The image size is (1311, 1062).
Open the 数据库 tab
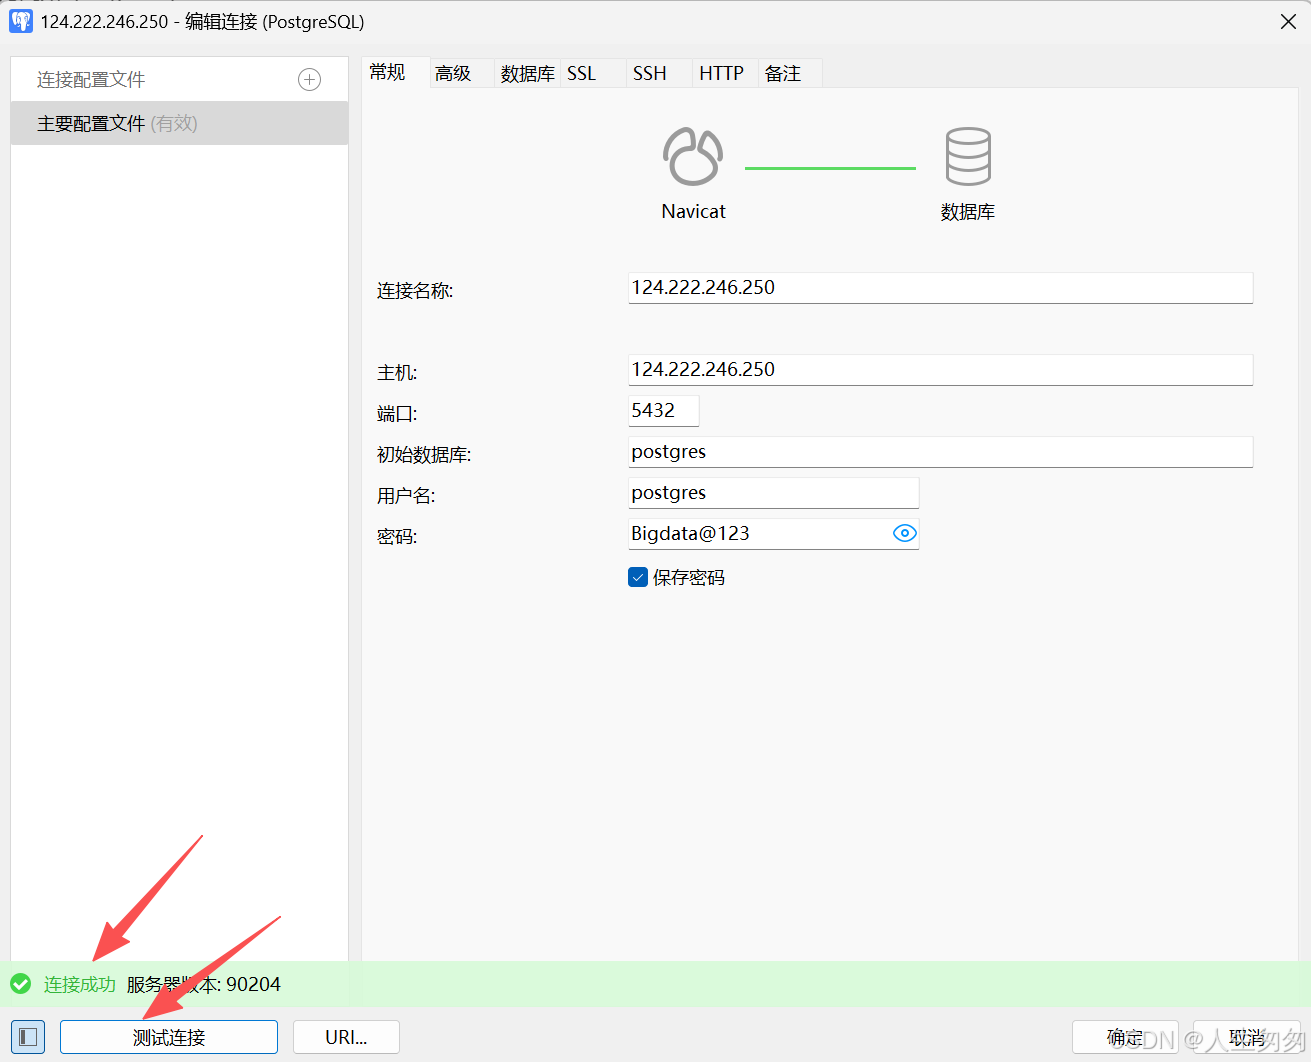pos(527,73)
